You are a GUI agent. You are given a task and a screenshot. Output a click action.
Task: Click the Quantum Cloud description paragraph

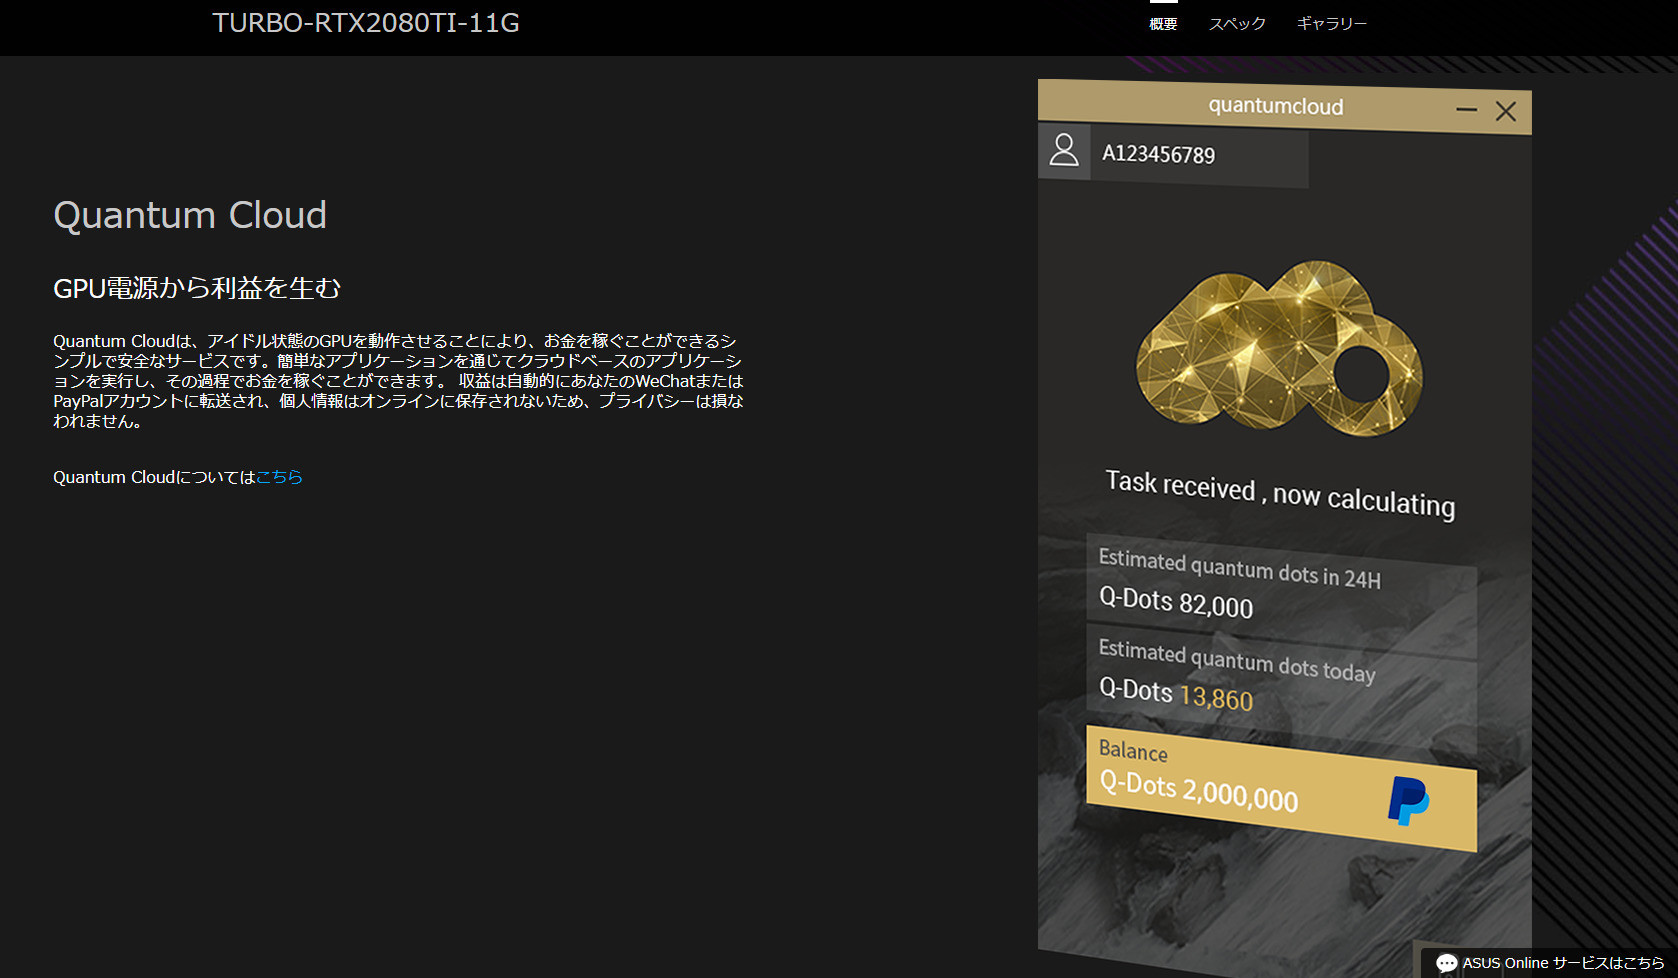click(398, 381)
